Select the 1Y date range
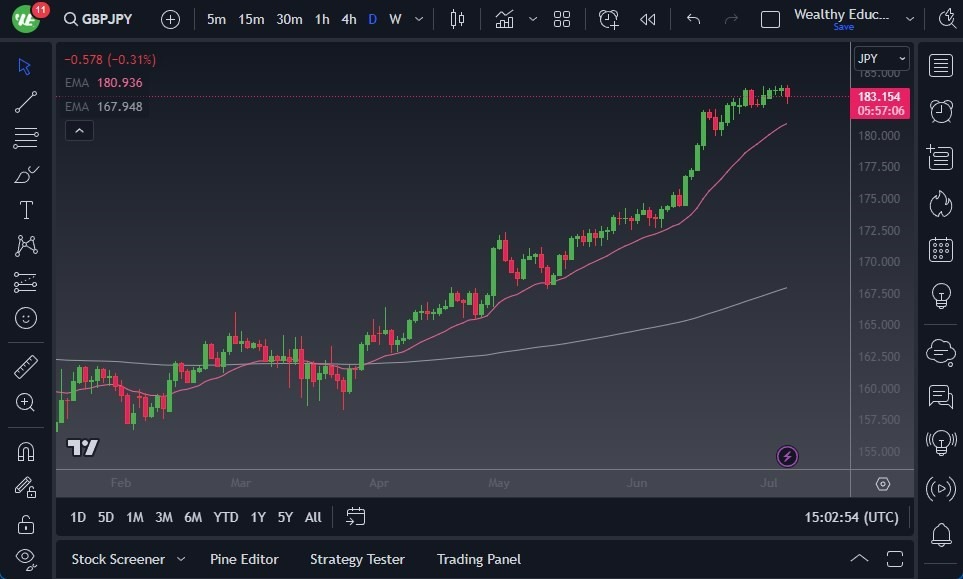This screenshot has width=963, height=579. click(257, 517)
